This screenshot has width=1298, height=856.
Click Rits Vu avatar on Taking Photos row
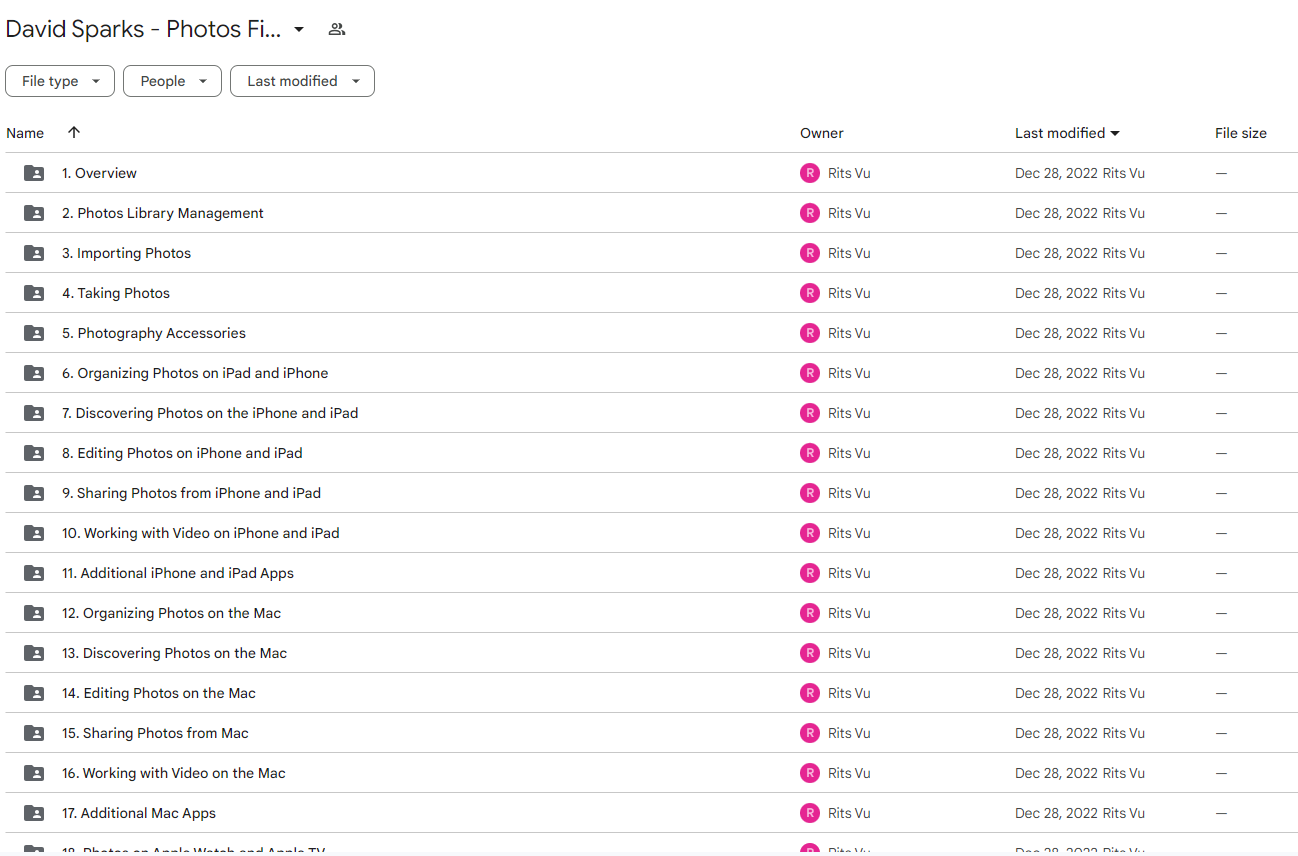pos(810,293)
